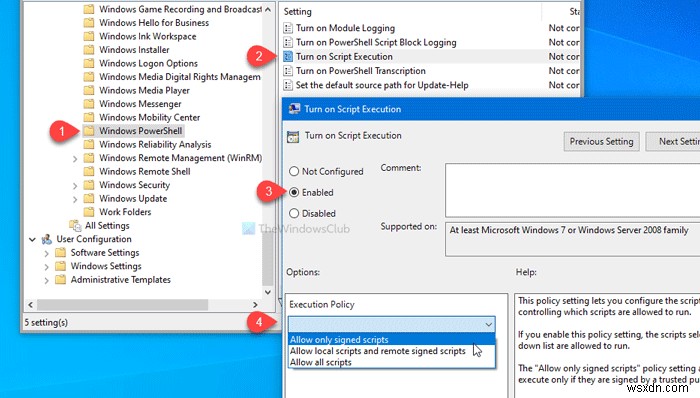The height and width of the screenshot is (398, 700).
Task: Click the Supported on text field
Action: (x=573, y=239)
